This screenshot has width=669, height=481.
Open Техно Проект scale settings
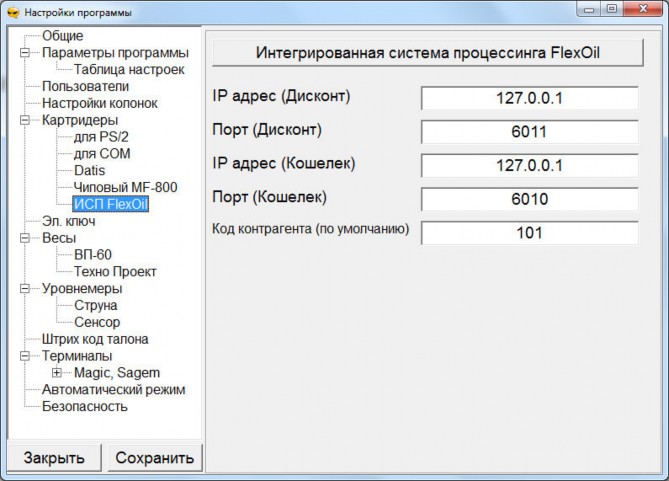115,272
